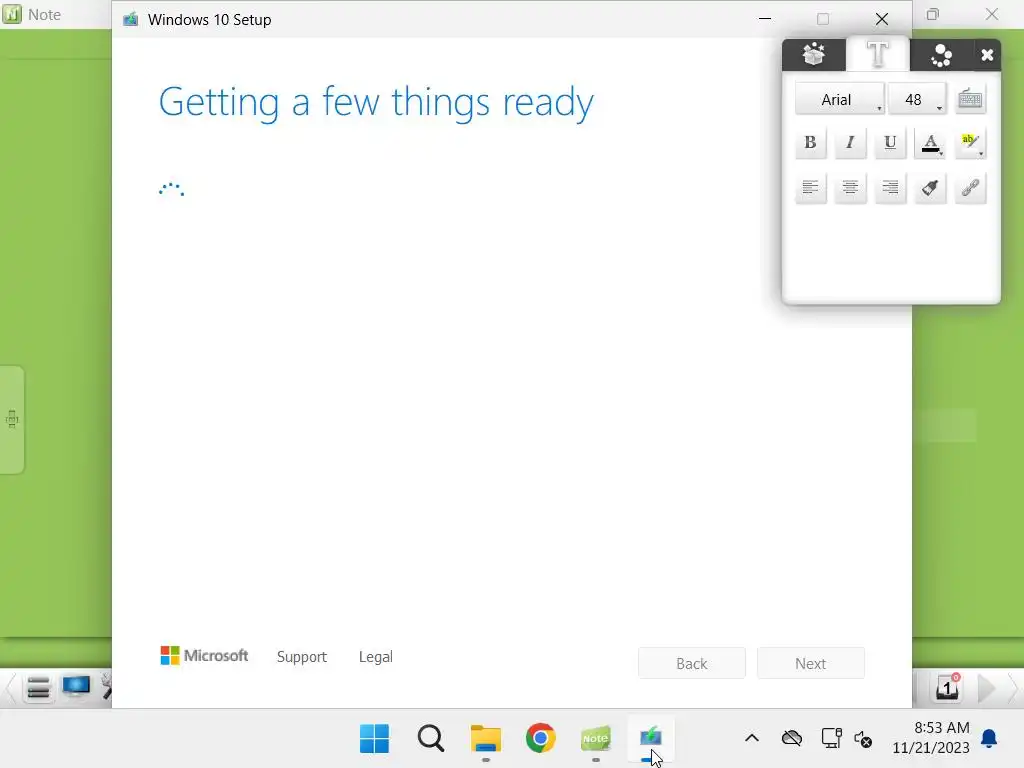The image size is (1024, 768).
Task: Open the Windows Start menu
Action: (374, 739)
